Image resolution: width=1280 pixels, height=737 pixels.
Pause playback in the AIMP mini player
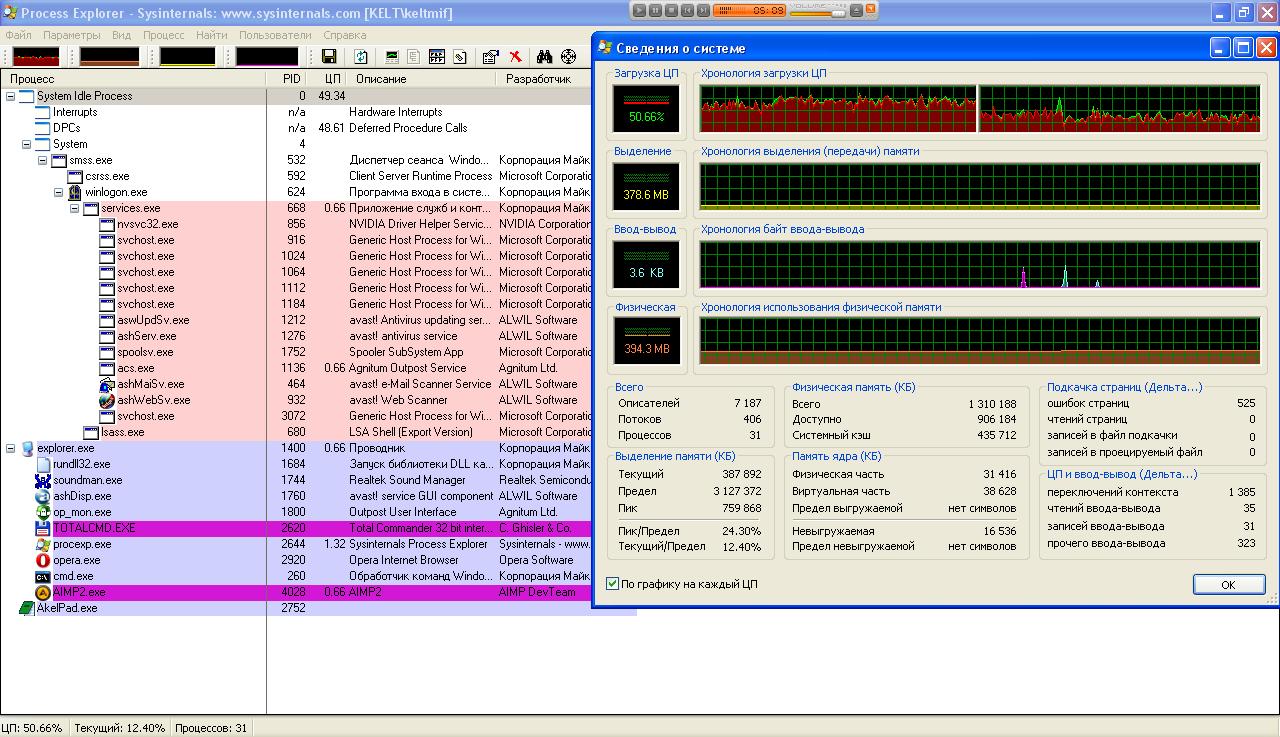[x=655, y=10]
